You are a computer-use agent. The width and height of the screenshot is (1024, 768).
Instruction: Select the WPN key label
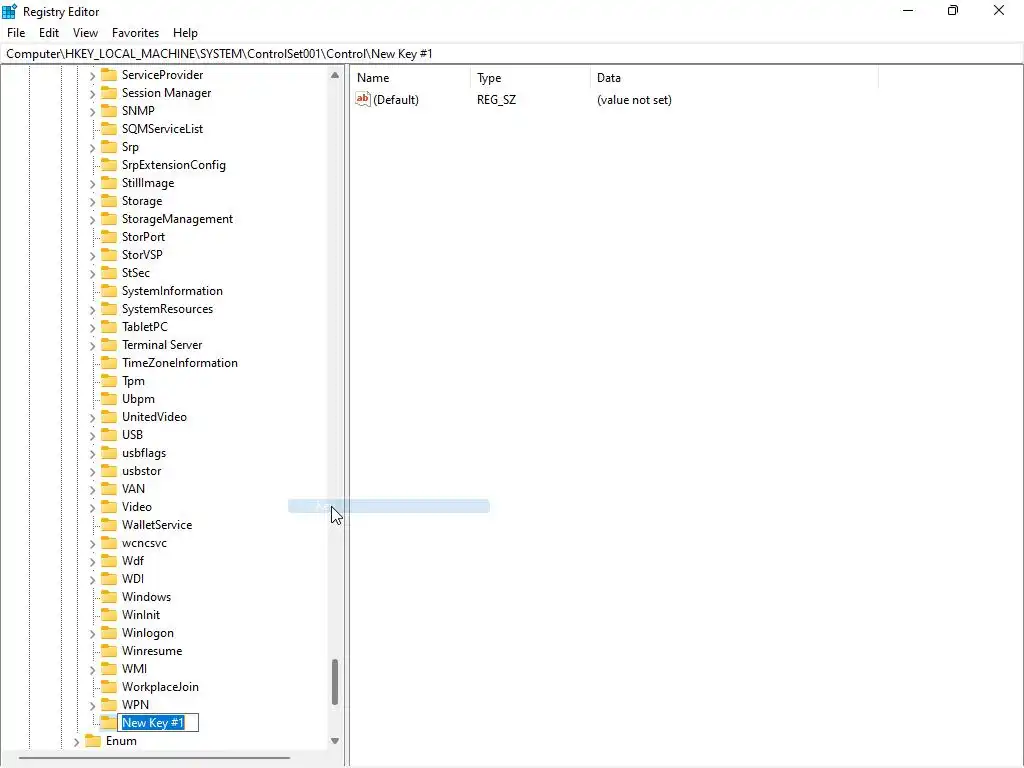135,705
